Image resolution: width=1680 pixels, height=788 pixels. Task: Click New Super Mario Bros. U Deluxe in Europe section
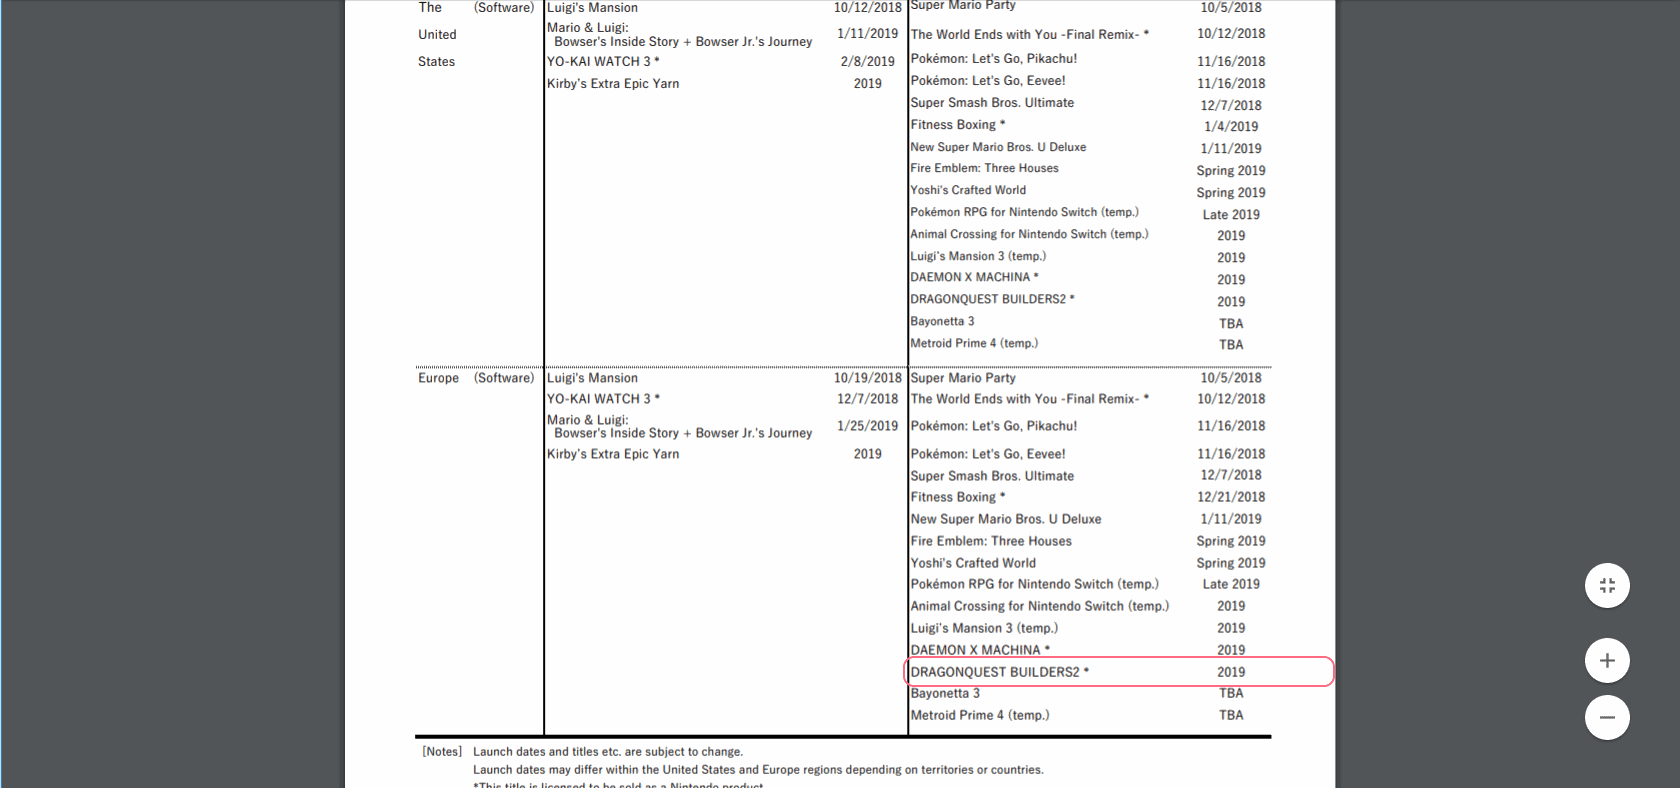point(1006,520)
